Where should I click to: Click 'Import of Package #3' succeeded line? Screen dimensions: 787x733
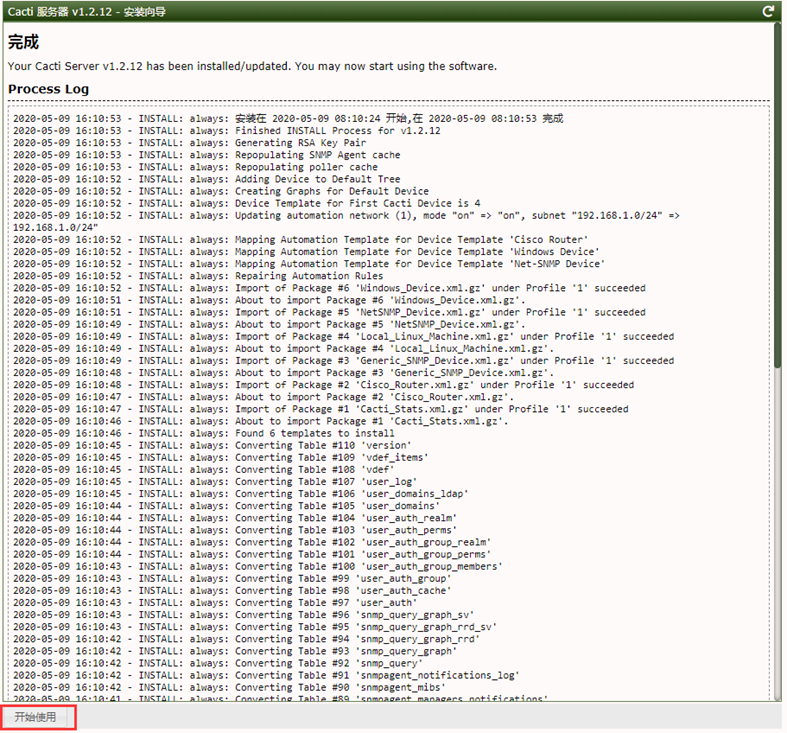tap(344, 360)
